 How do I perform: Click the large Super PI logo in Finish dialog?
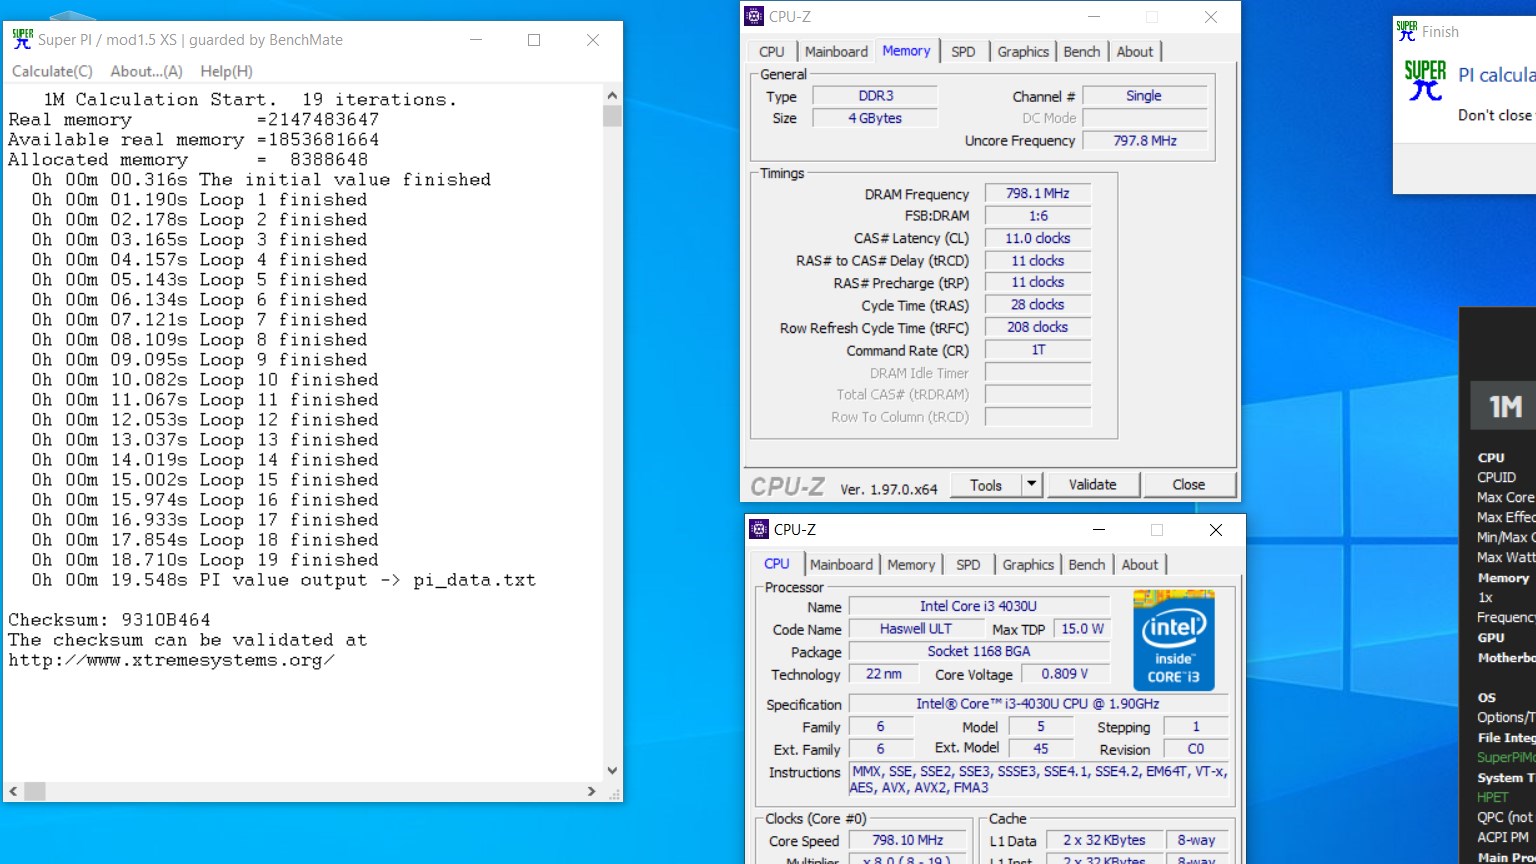(1425, 80)
